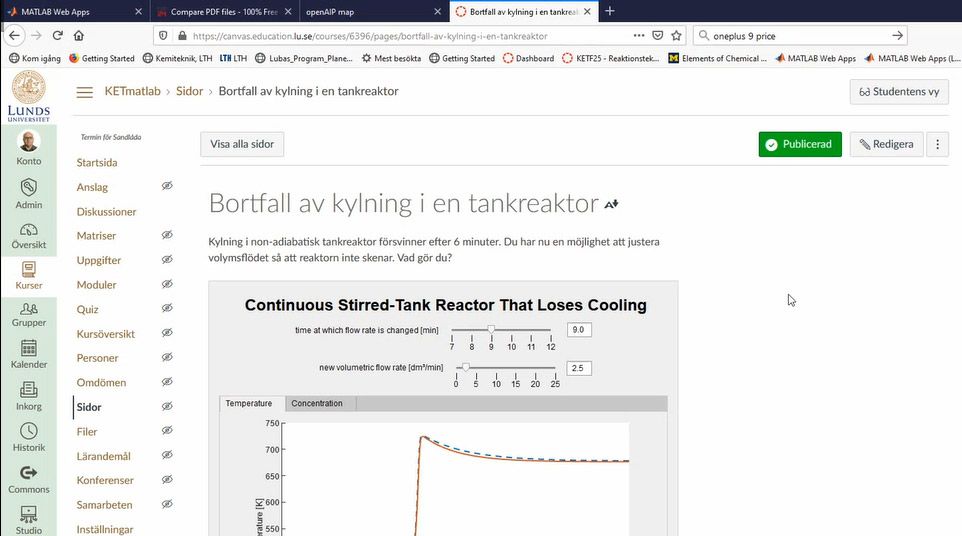Open the three-dots page options menu
This screenshot has height=536, width=962.
937,144
